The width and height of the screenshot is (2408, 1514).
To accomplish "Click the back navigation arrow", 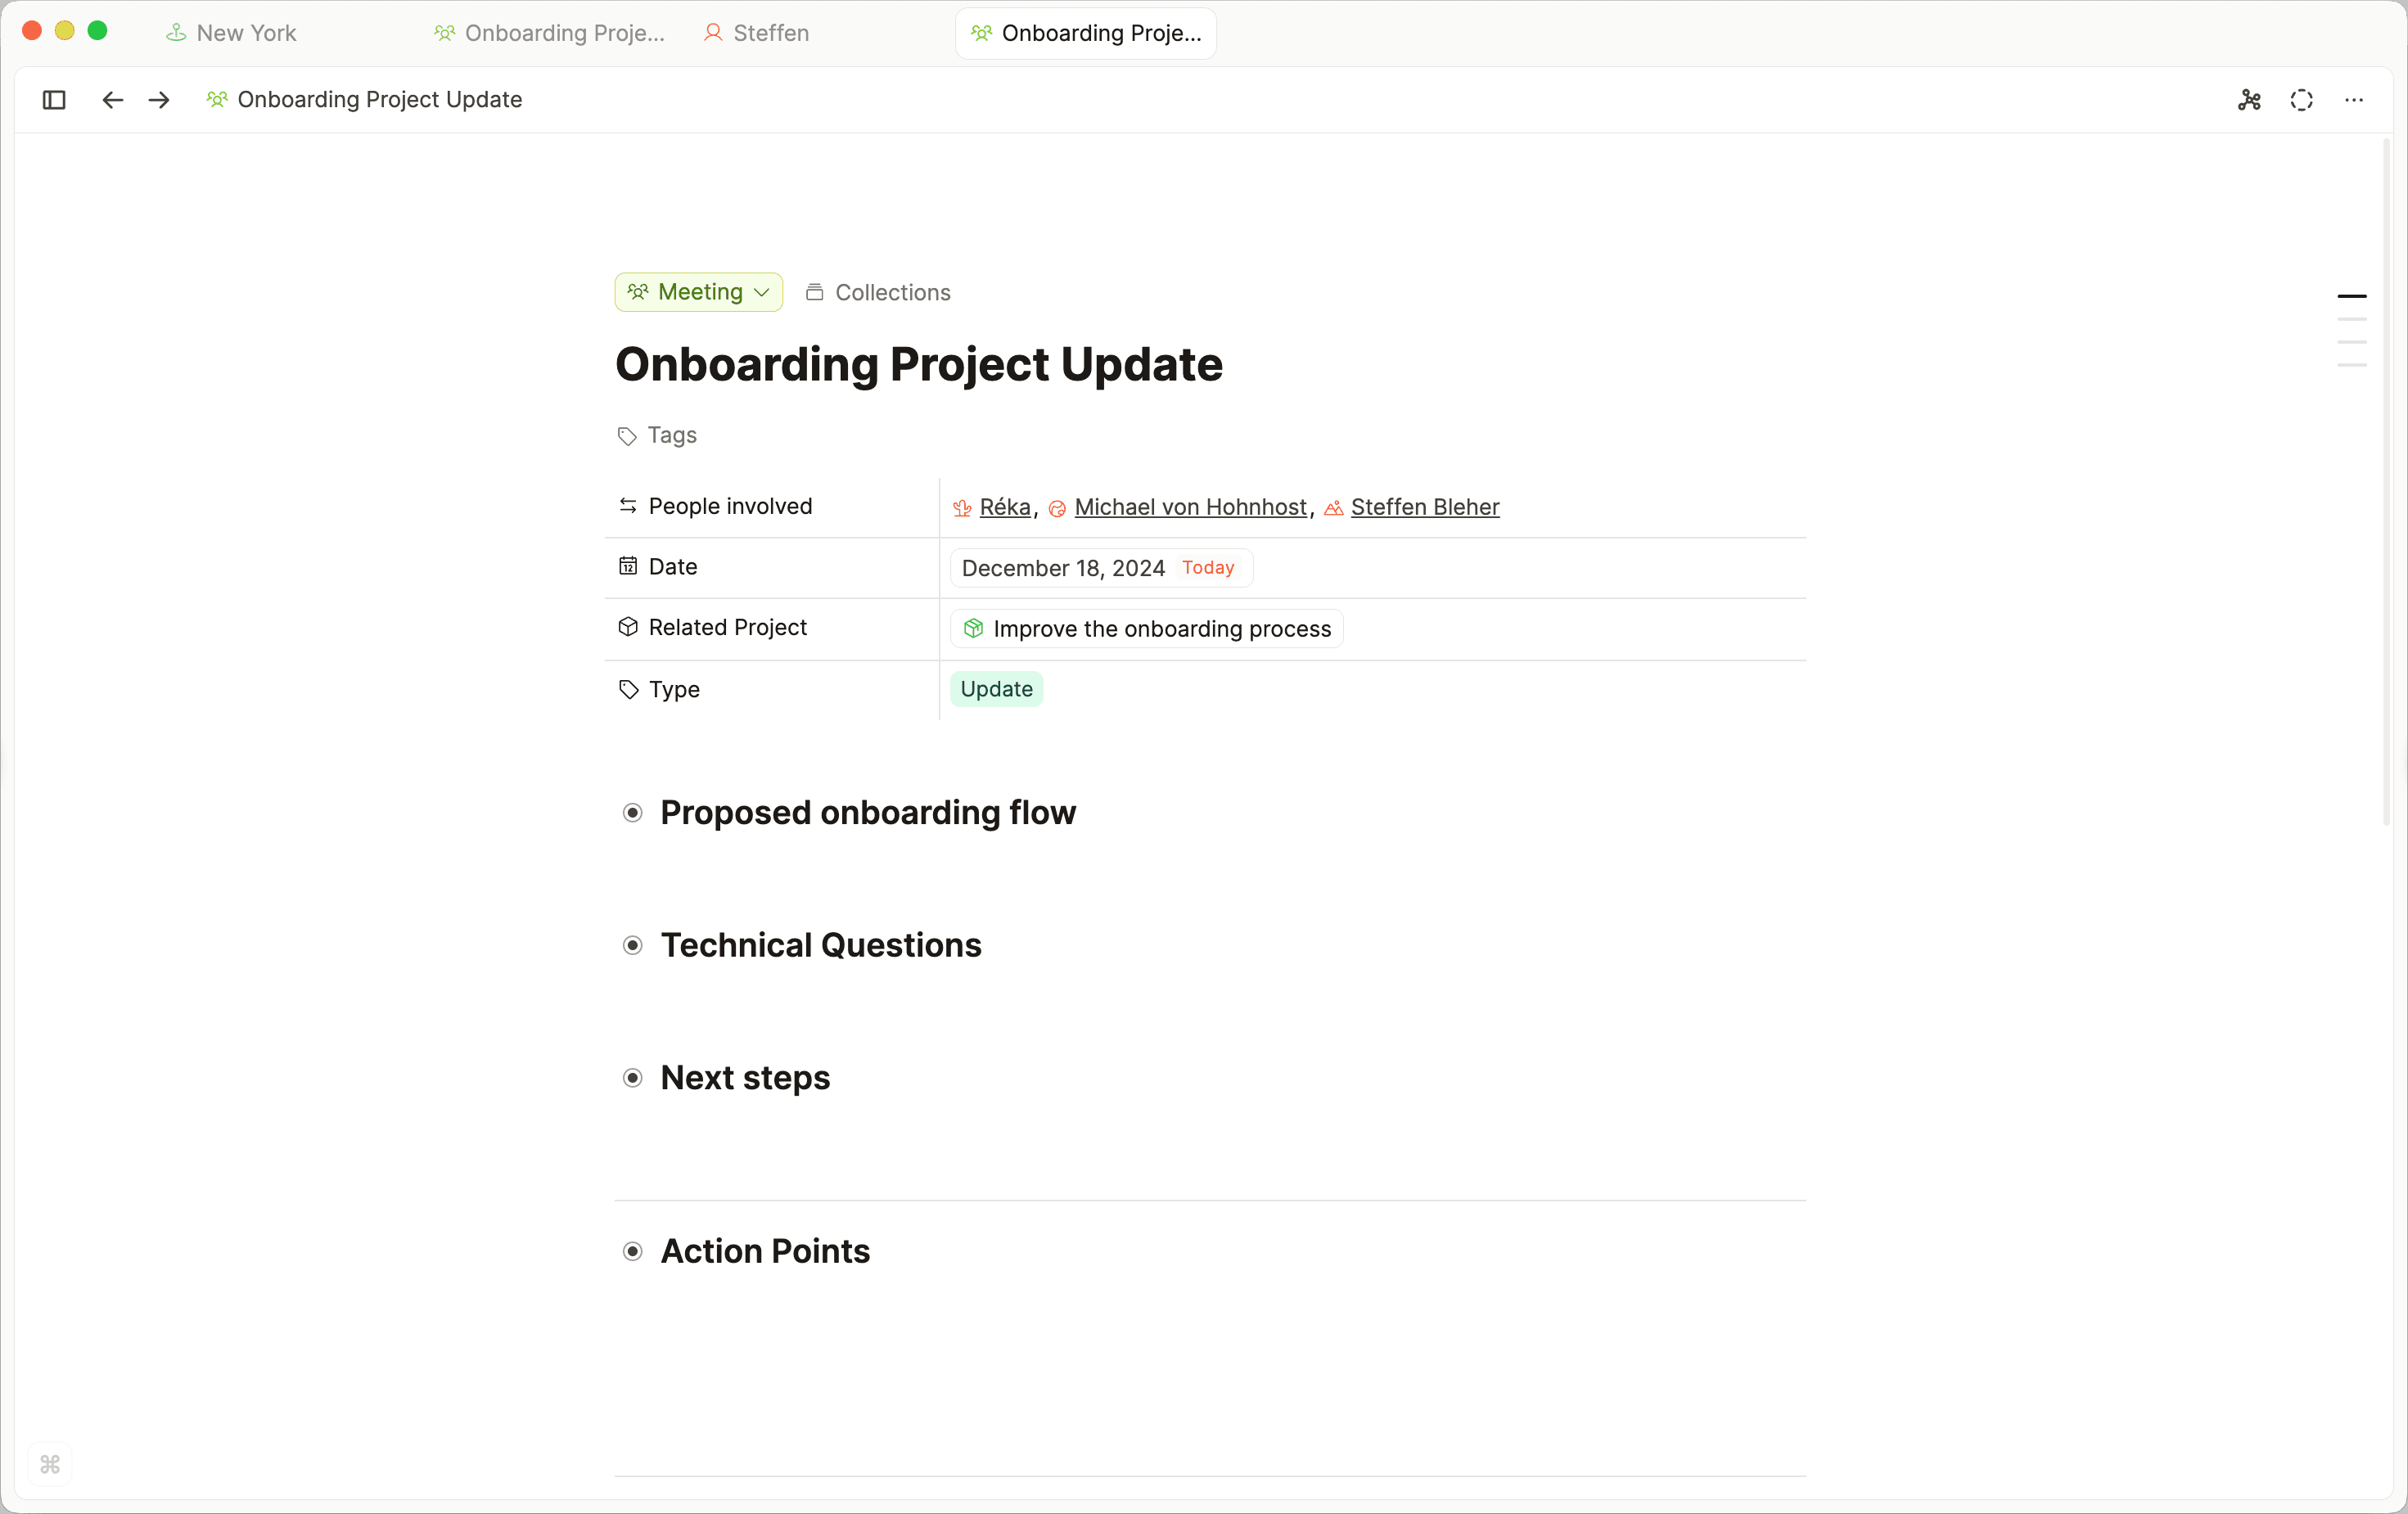I will tap(112, 100).
